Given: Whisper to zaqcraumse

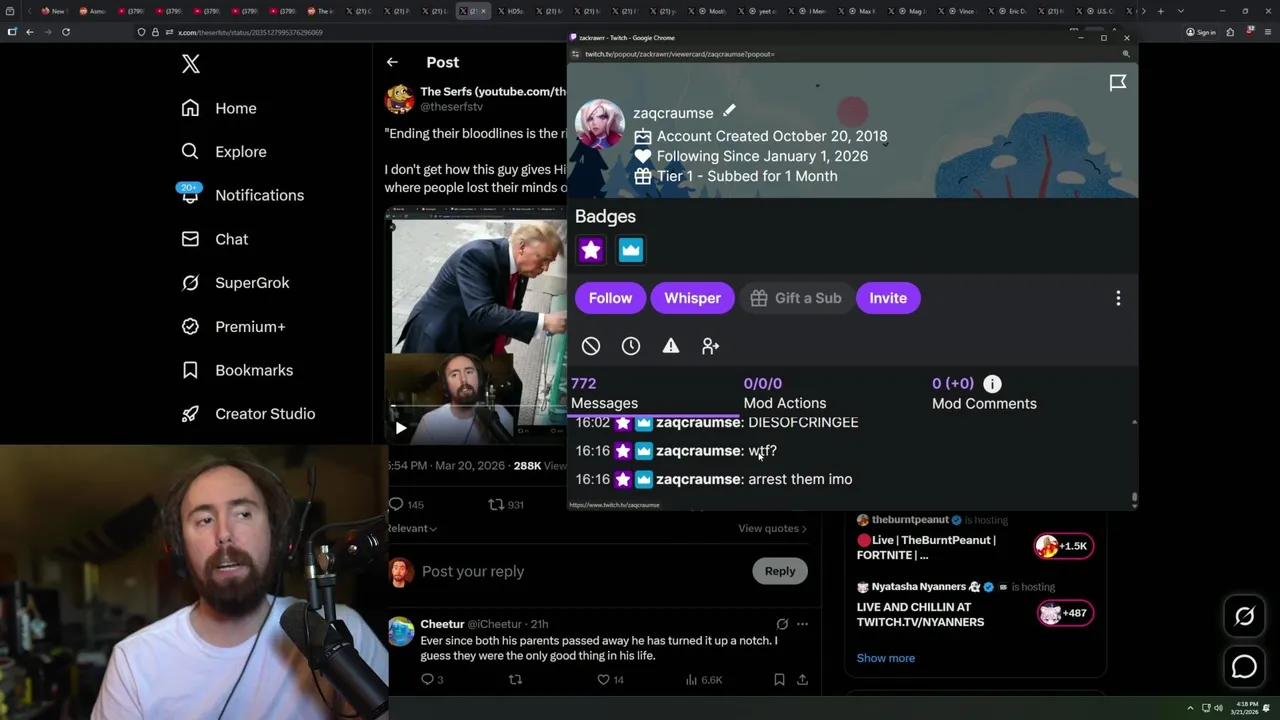Looking at the screenshot, I should pyautogui.click(x=692, y=298).
